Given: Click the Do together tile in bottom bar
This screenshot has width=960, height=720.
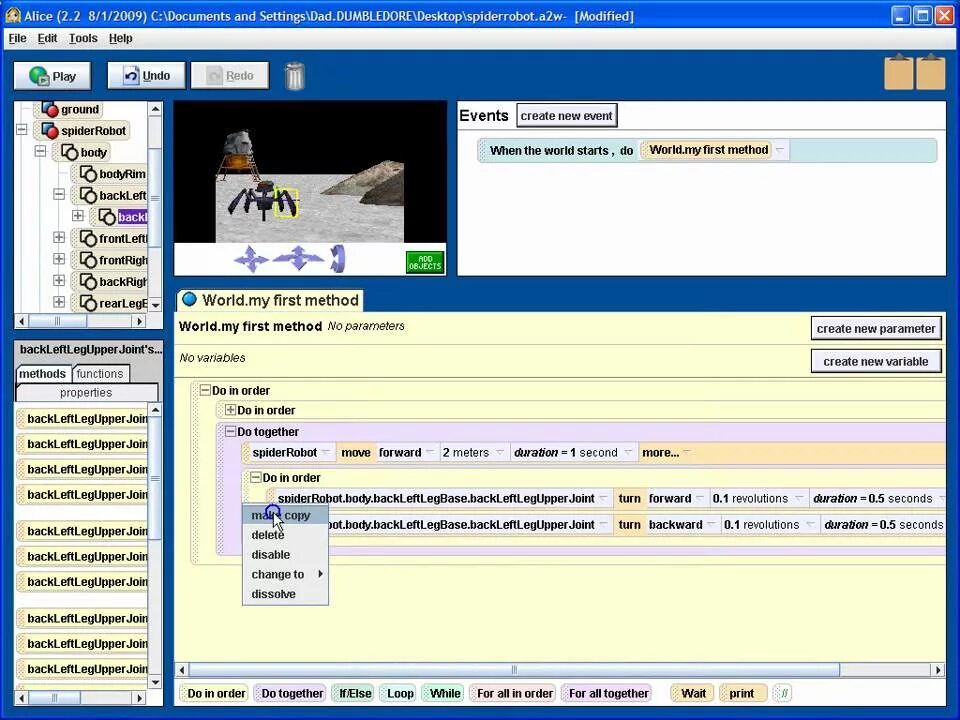Looking at the screenshot, I should coord(291,693).
